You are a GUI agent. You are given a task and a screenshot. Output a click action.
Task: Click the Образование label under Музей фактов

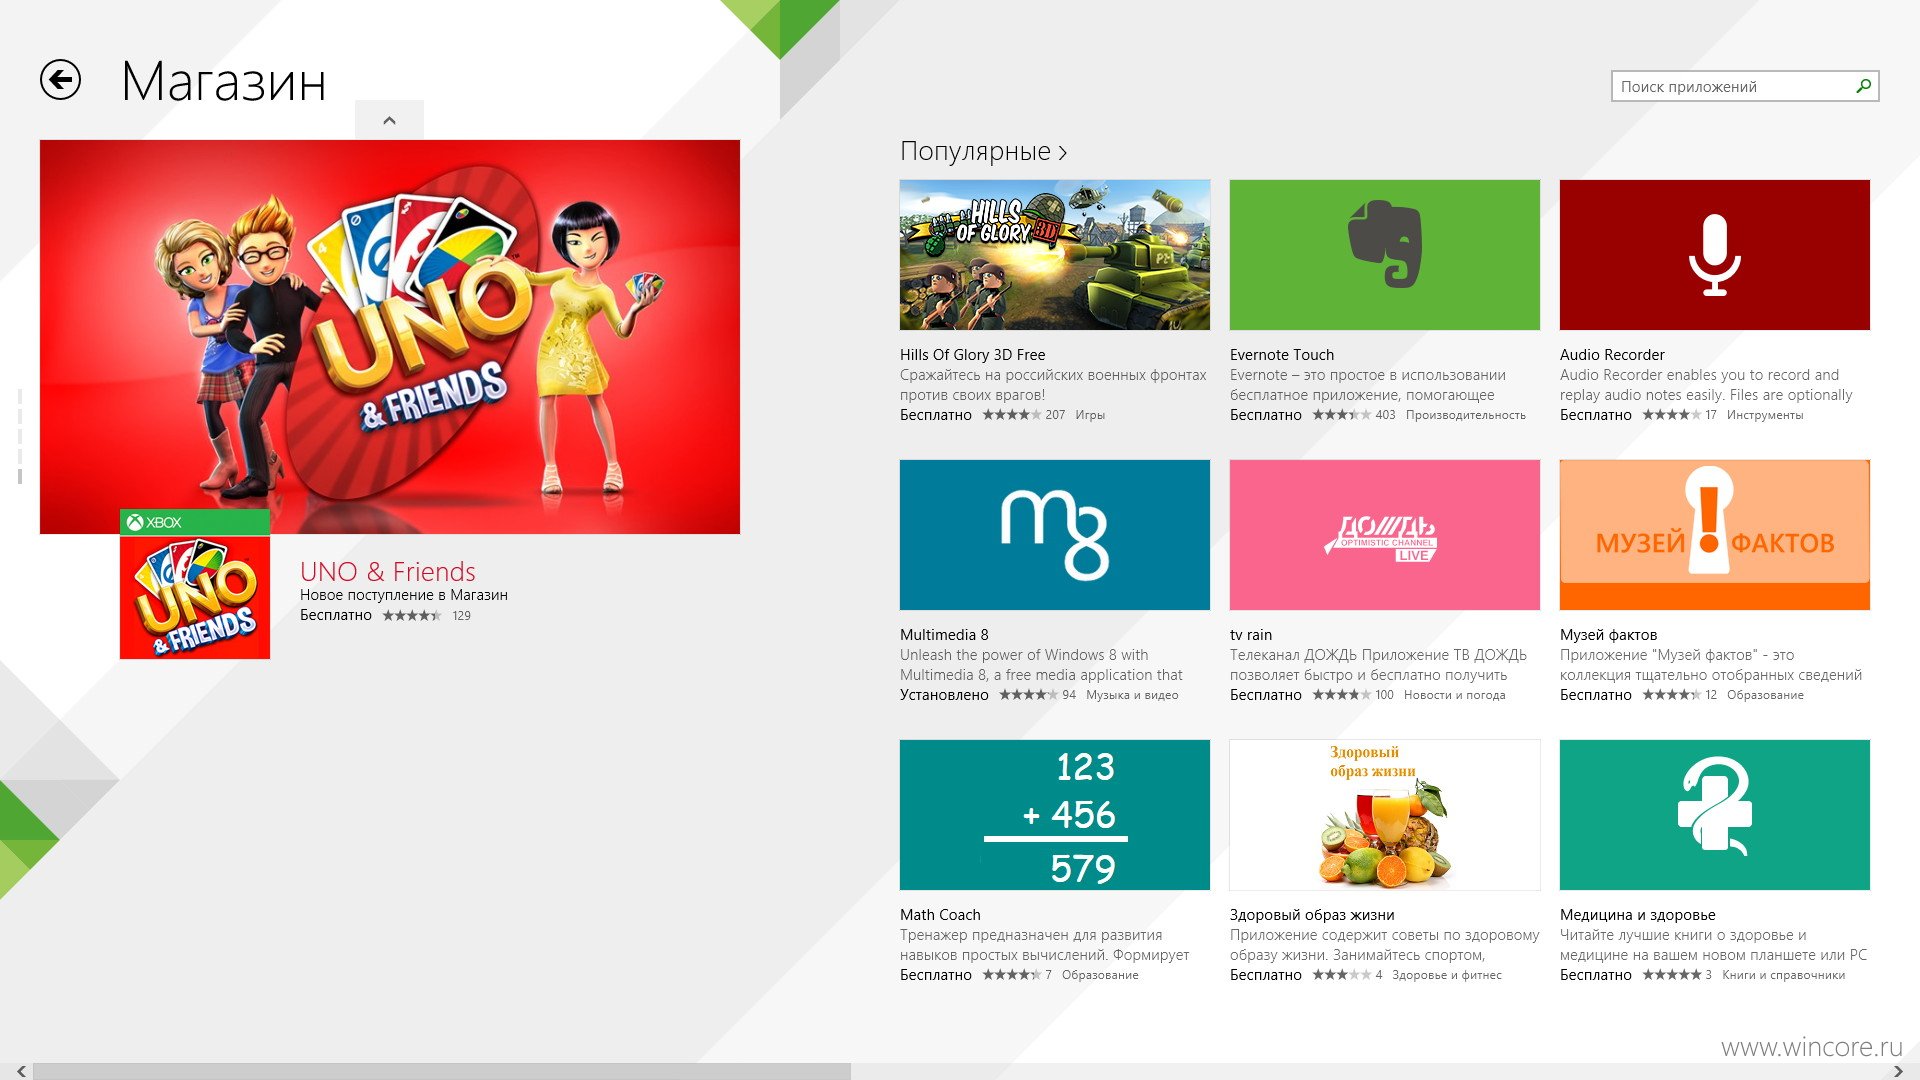tap(1765, 694)
